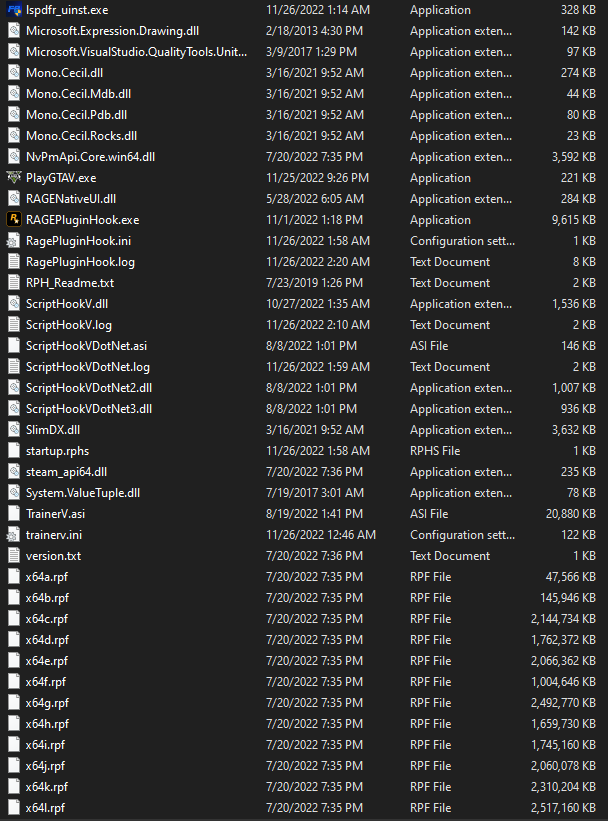Select the x64i.rpf file name
This screenshot has width=608, height=821.
pos(46,745)
